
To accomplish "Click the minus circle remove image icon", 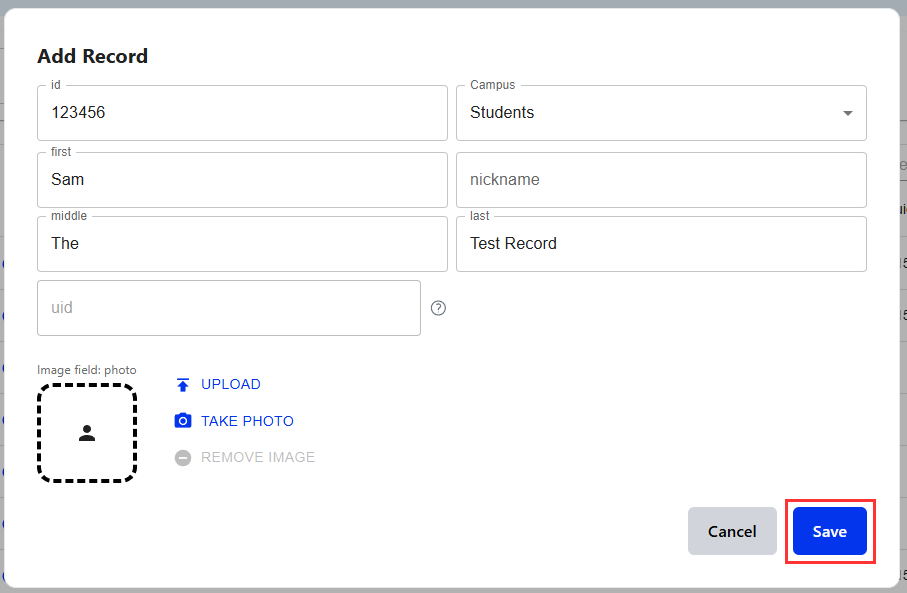I will point(182,458).
